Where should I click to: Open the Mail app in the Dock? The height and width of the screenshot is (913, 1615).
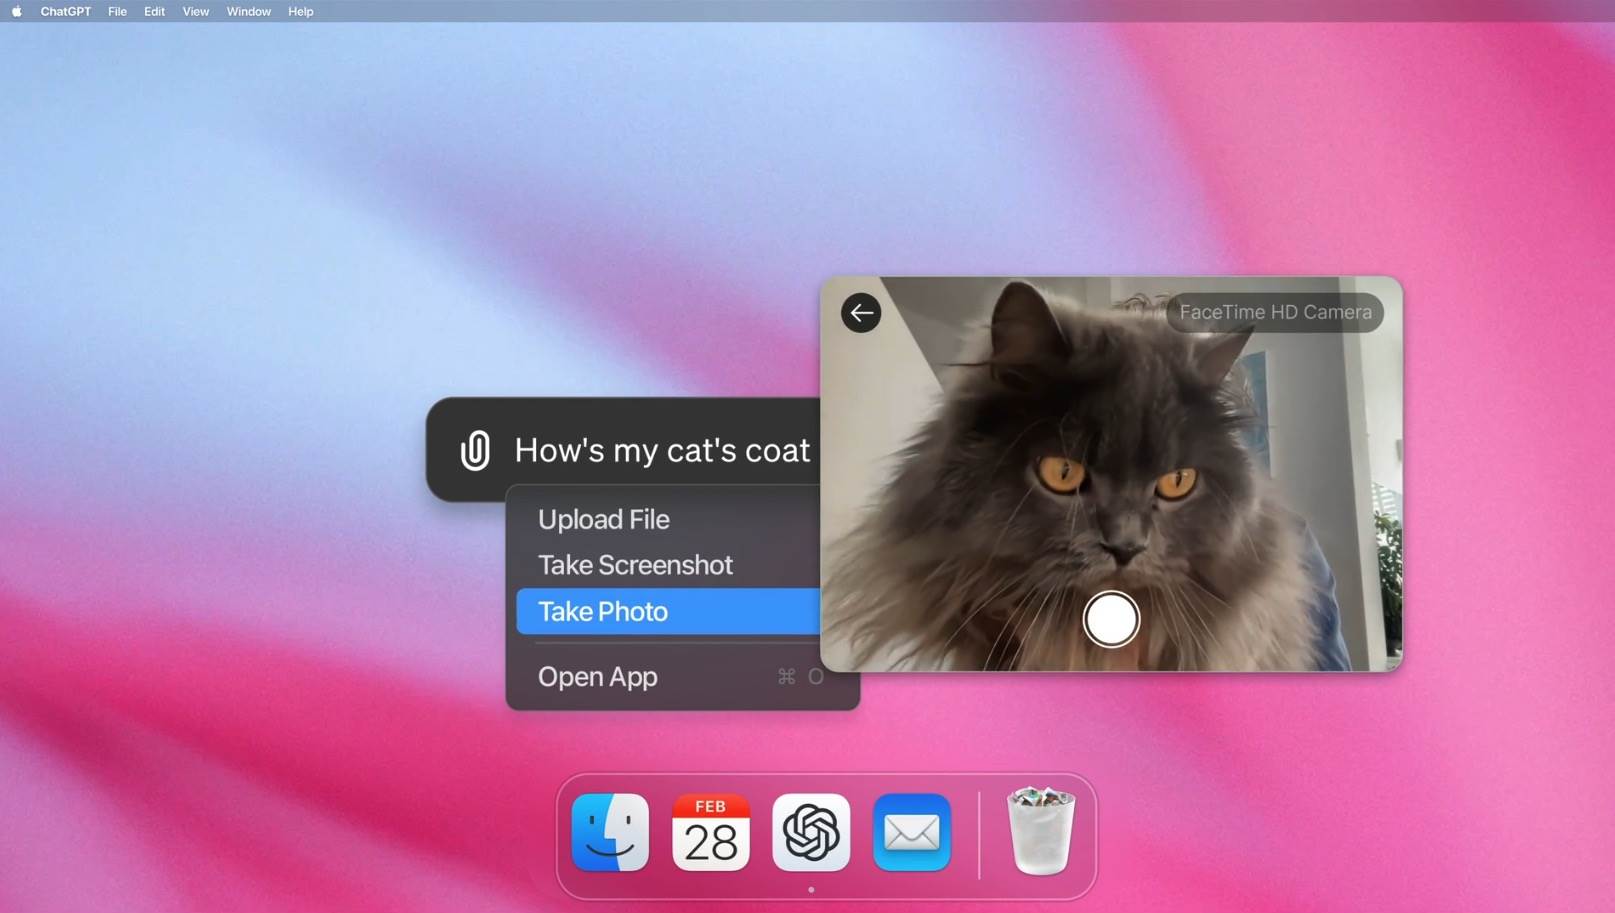click(x=912, y=832)
